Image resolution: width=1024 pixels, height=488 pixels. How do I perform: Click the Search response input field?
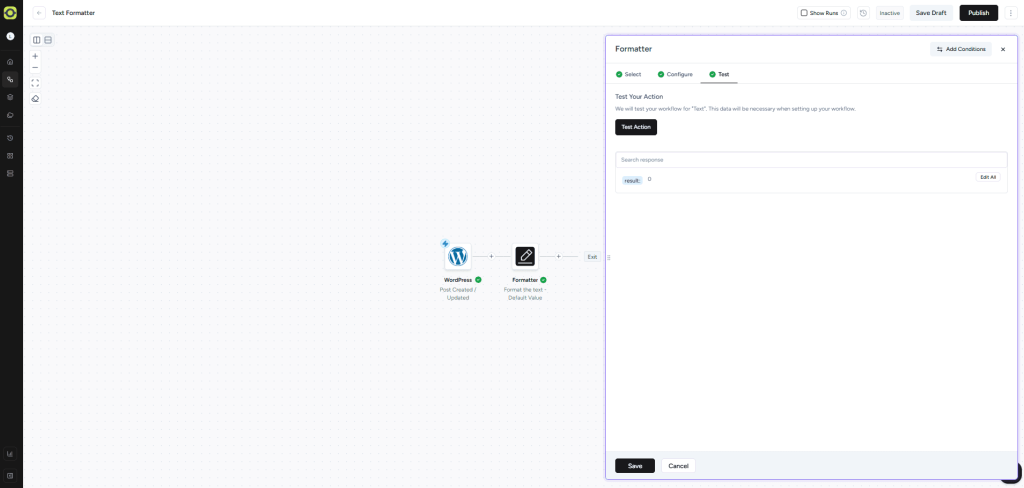tap(810, 159)
